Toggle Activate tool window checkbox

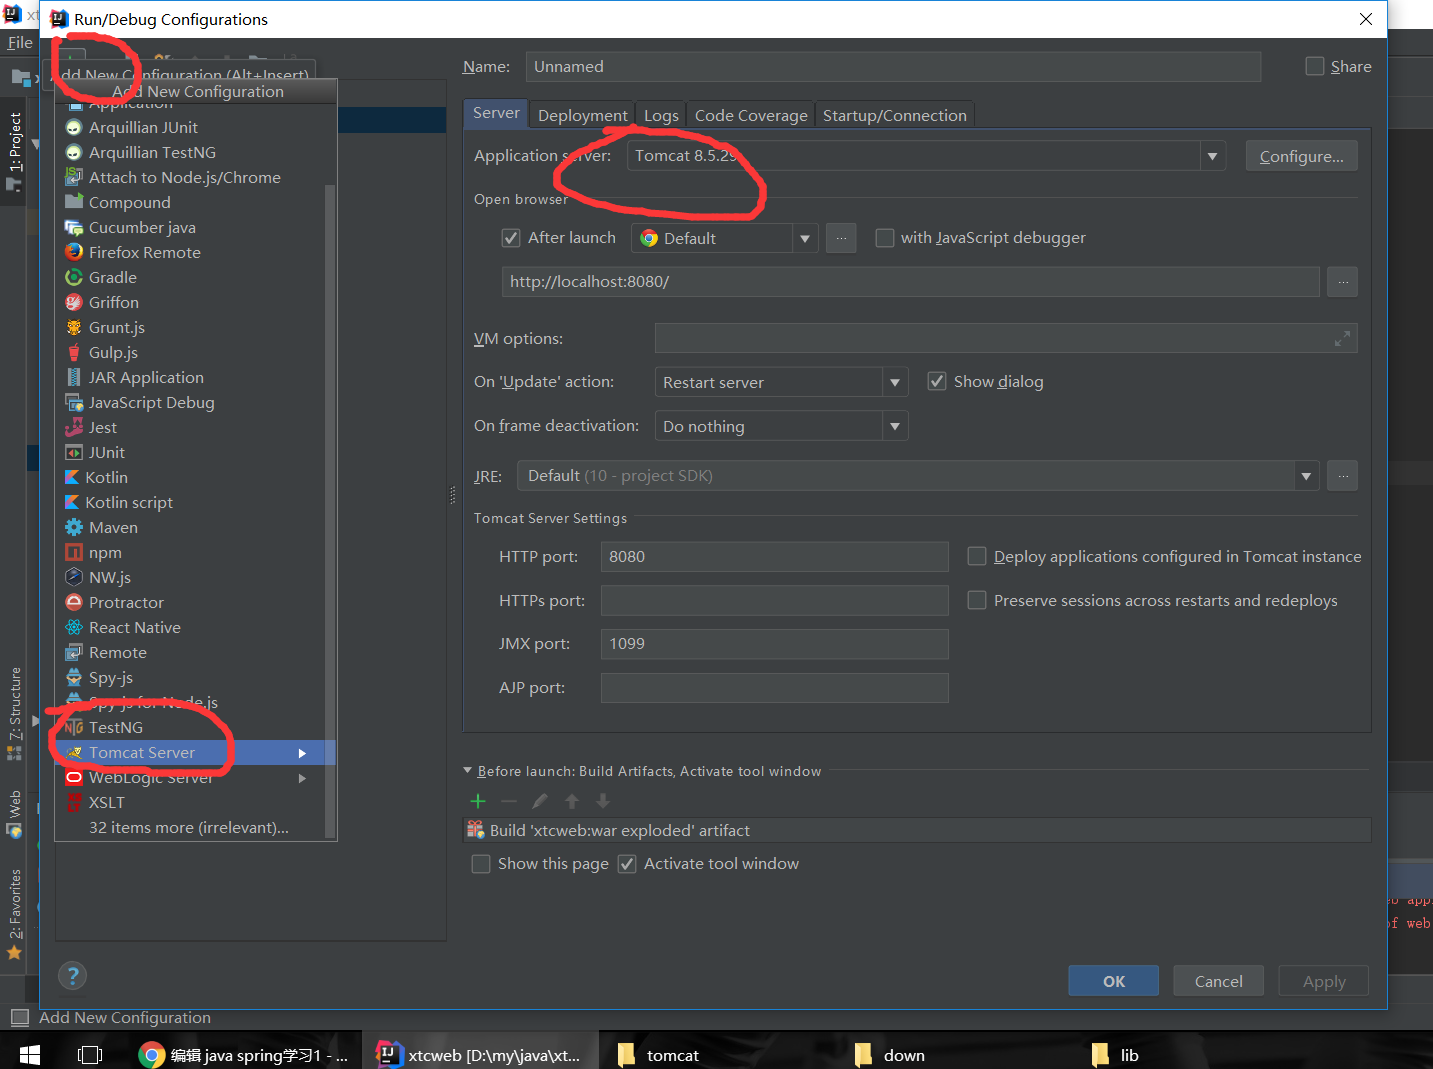point(627,864)
